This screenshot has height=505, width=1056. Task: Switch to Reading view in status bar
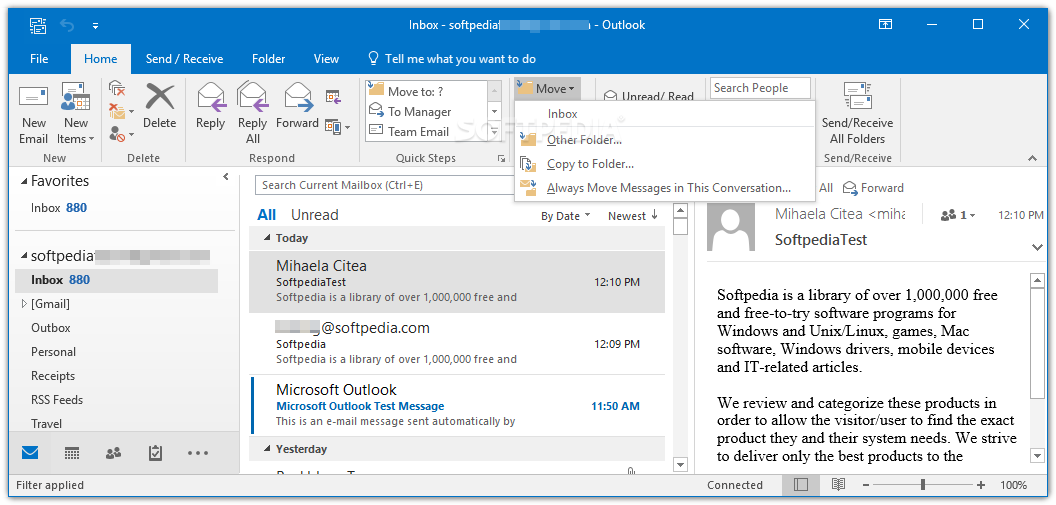pos(838,485)
